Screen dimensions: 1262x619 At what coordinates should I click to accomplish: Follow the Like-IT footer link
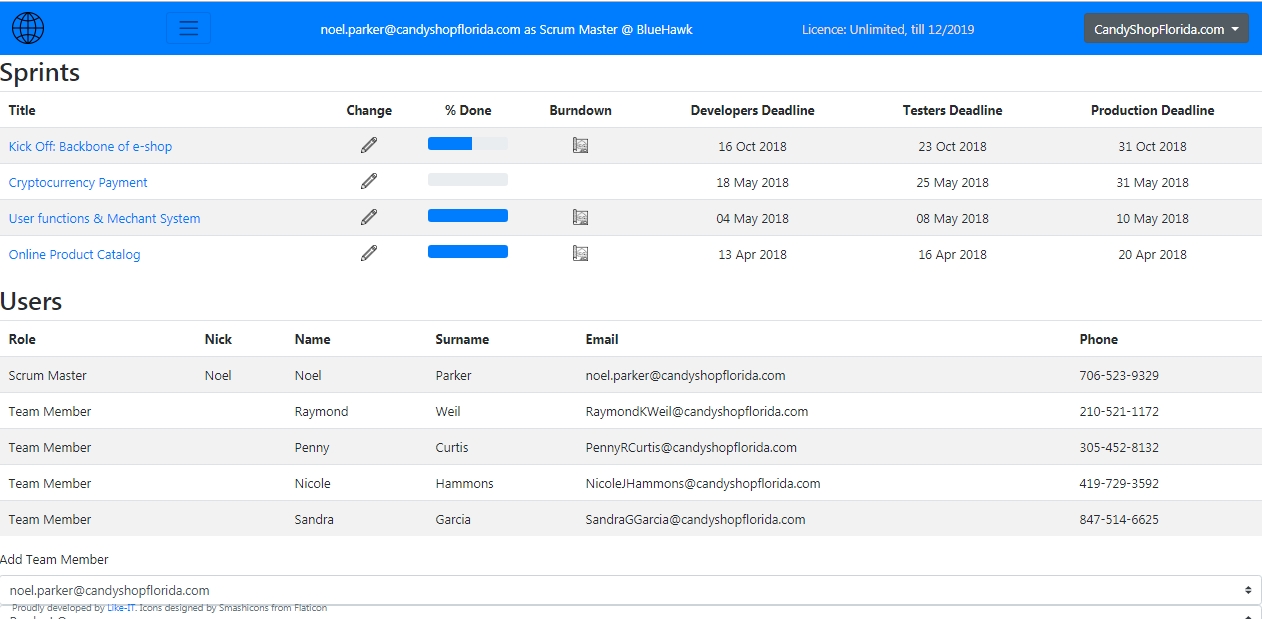click(121, 608)
